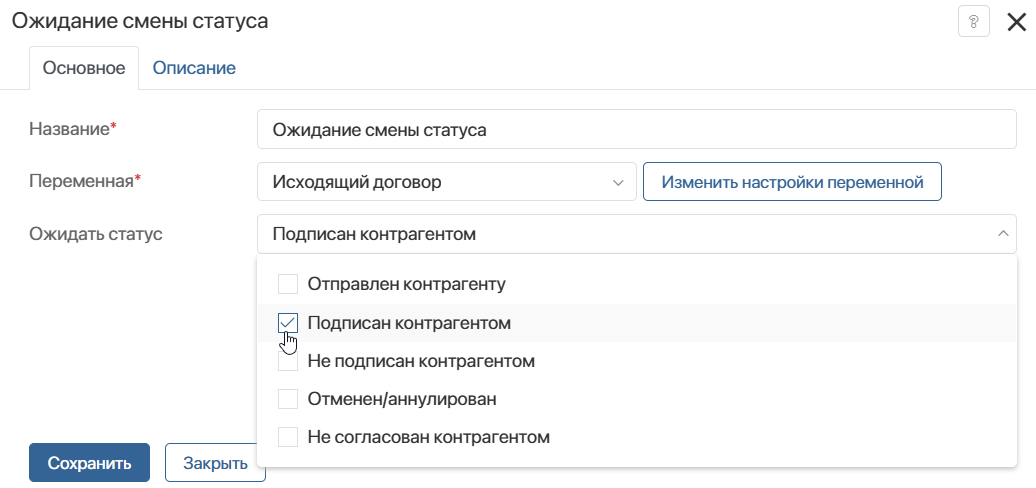Check the Отправлен контрагенту checkbox
Image resolution: width=1036 pixels, height=488 pixels.
287,285
